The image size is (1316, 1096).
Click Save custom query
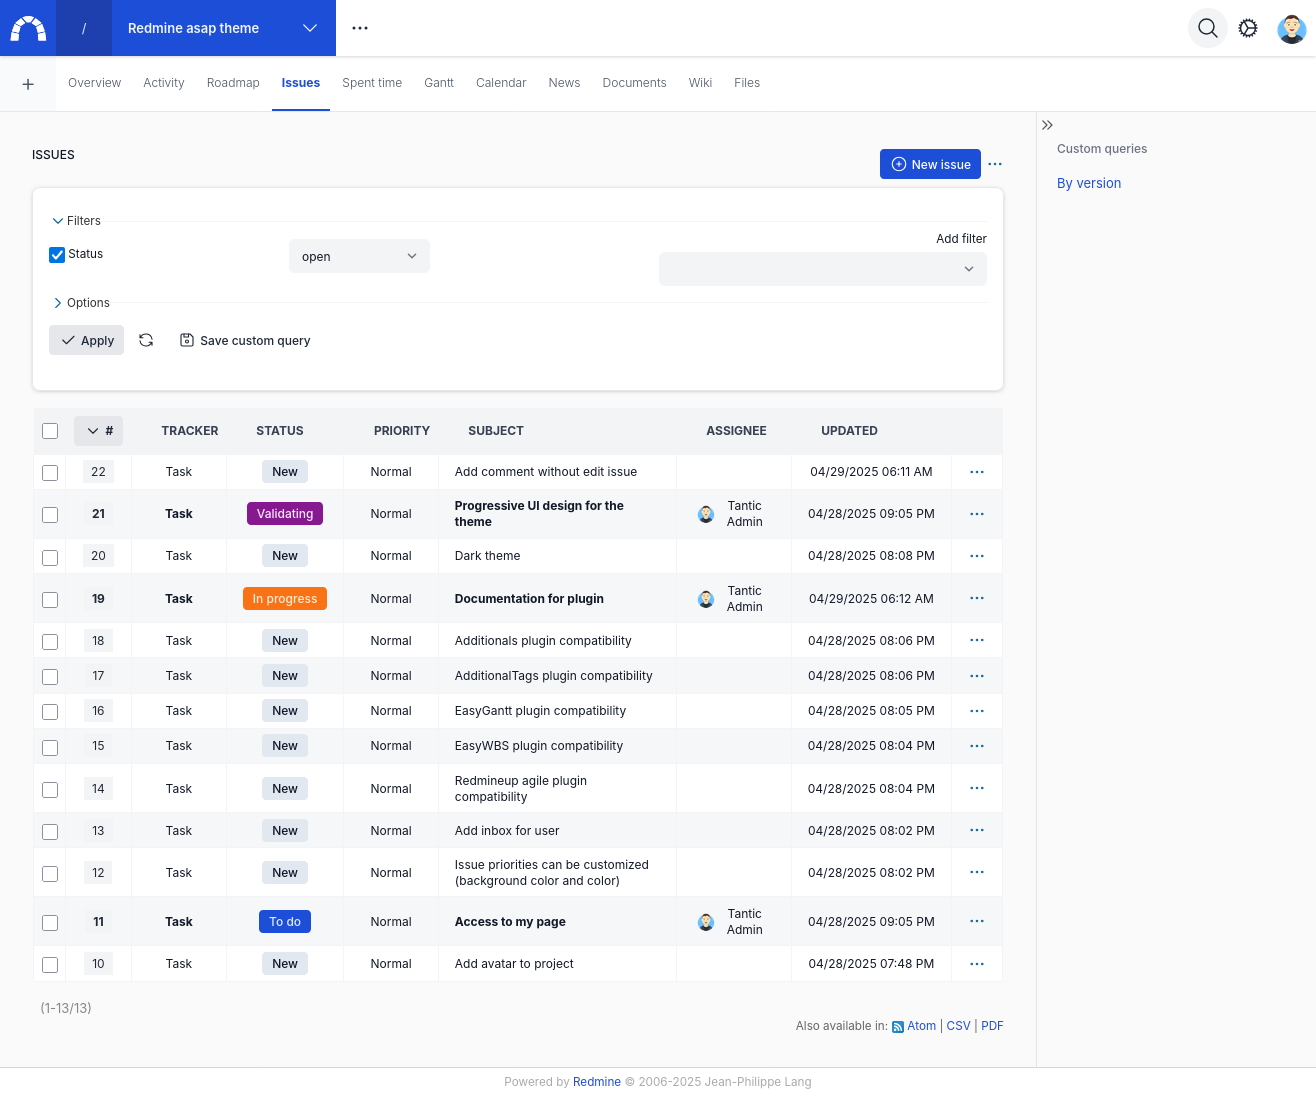tap(245, 340)
